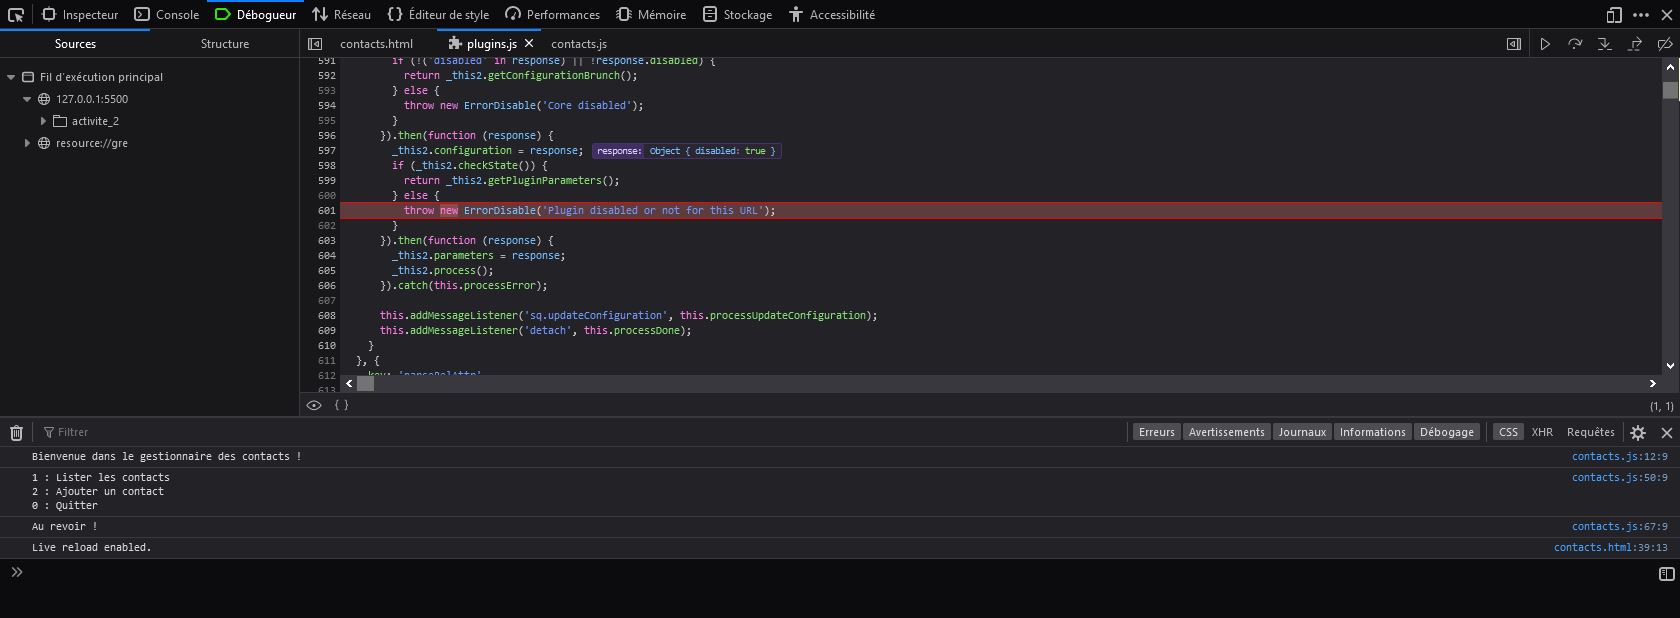Switch to contacts.html file tab

tap(376, 44)
